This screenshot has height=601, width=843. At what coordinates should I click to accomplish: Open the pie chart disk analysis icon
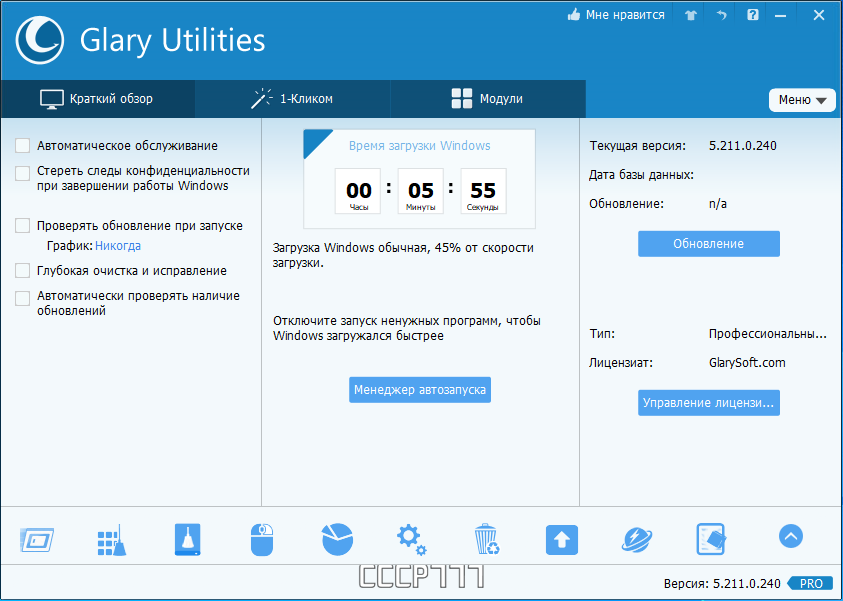click(x=337, y=540)
